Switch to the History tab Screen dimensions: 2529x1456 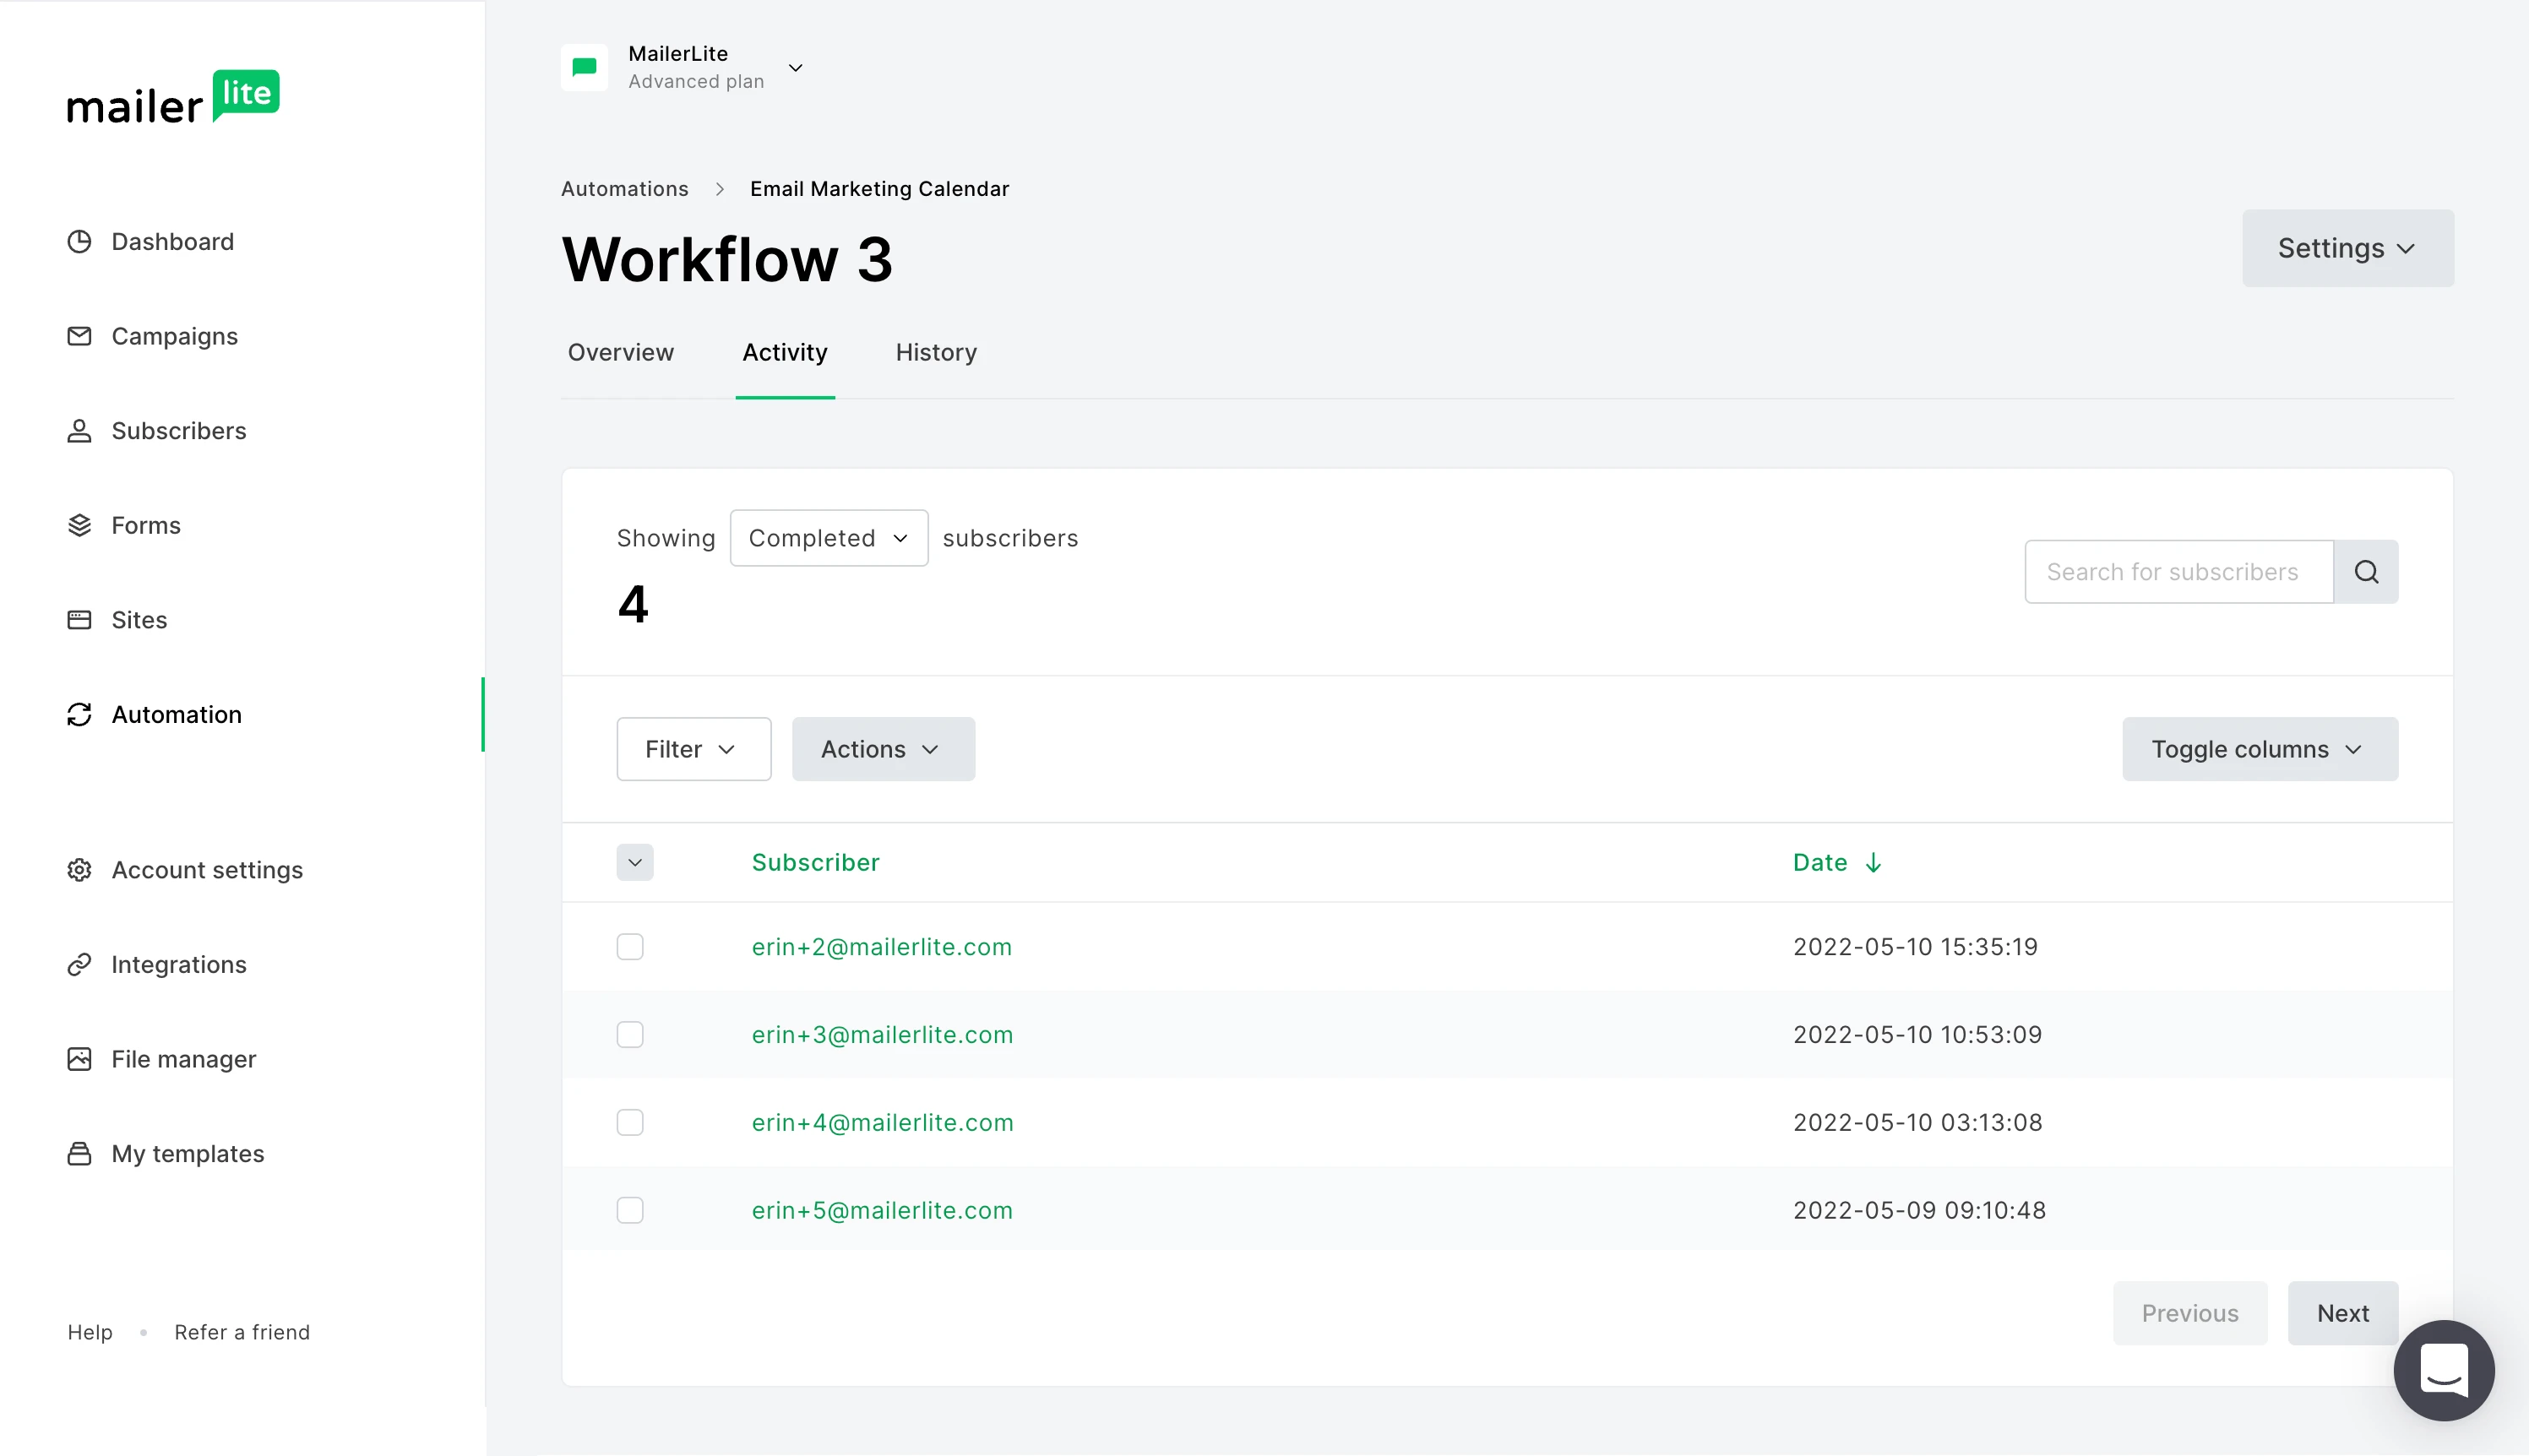point(936,352)
